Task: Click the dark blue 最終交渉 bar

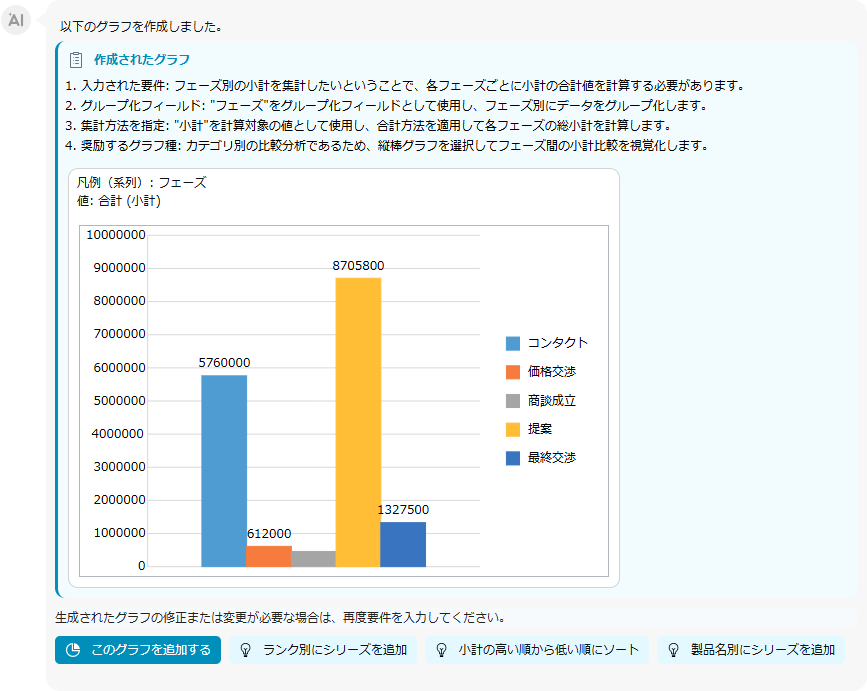Action: coord(403,544)
